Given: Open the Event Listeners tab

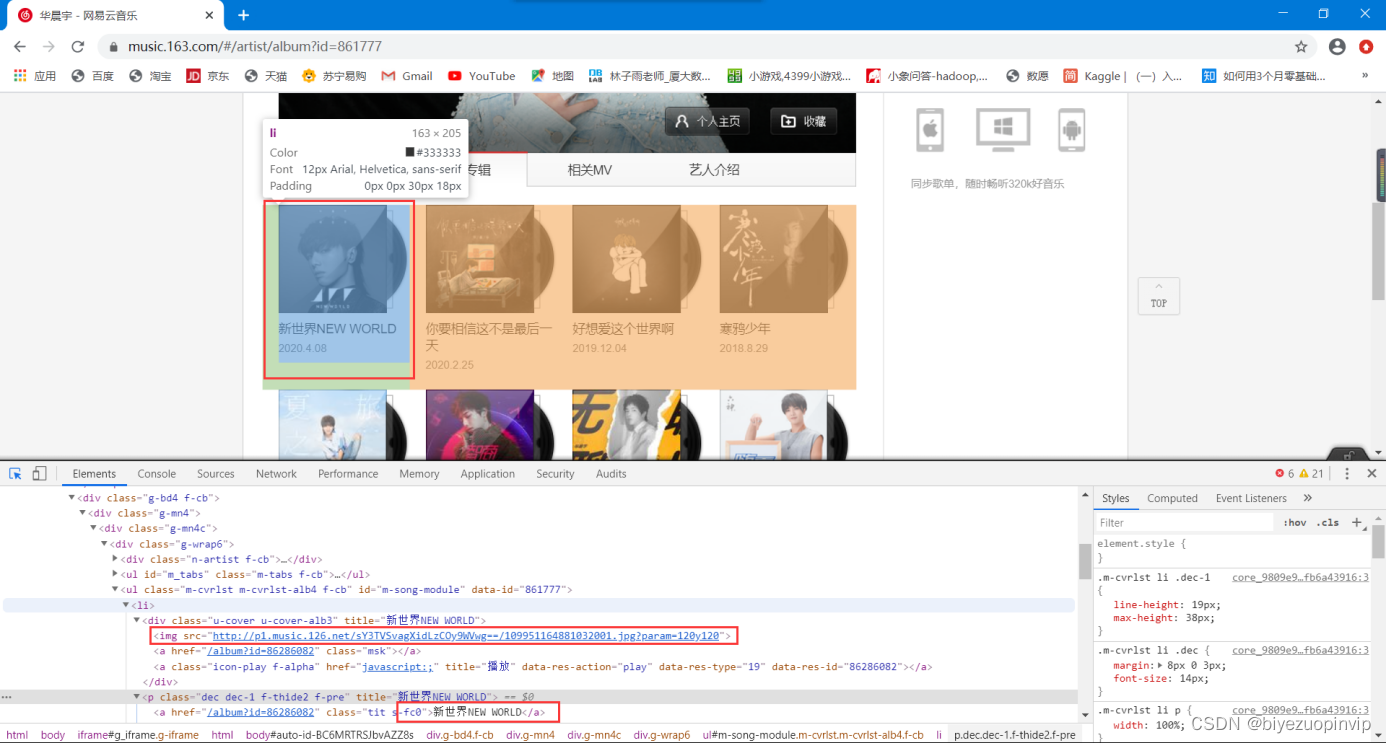Looking at the screenshot, I should [x=1251, y=498].
